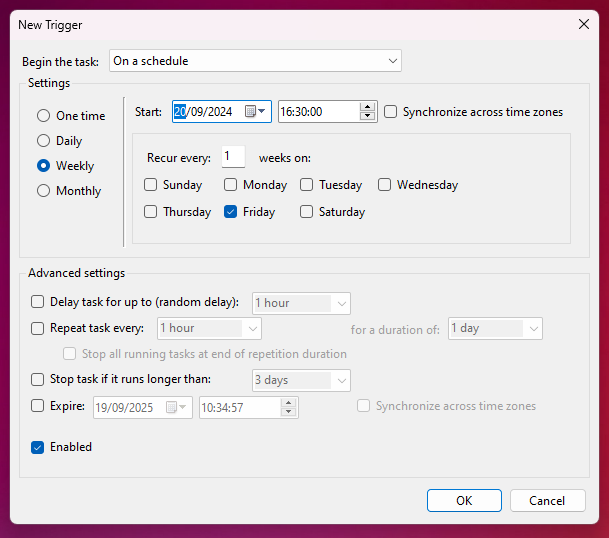Viewport: 609px width, 538px height.
Task: Enable the Wednesday checkbox
Action: (385, 185)
